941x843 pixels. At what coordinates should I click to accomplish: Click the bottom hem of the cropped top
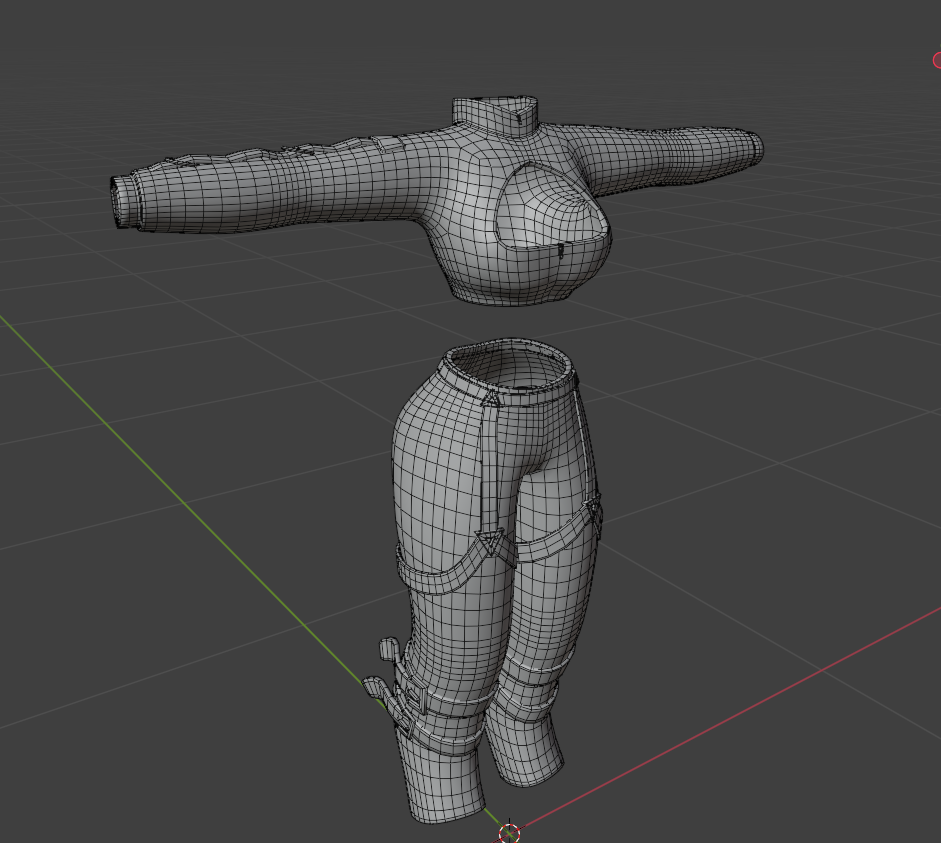pos(516,295)
